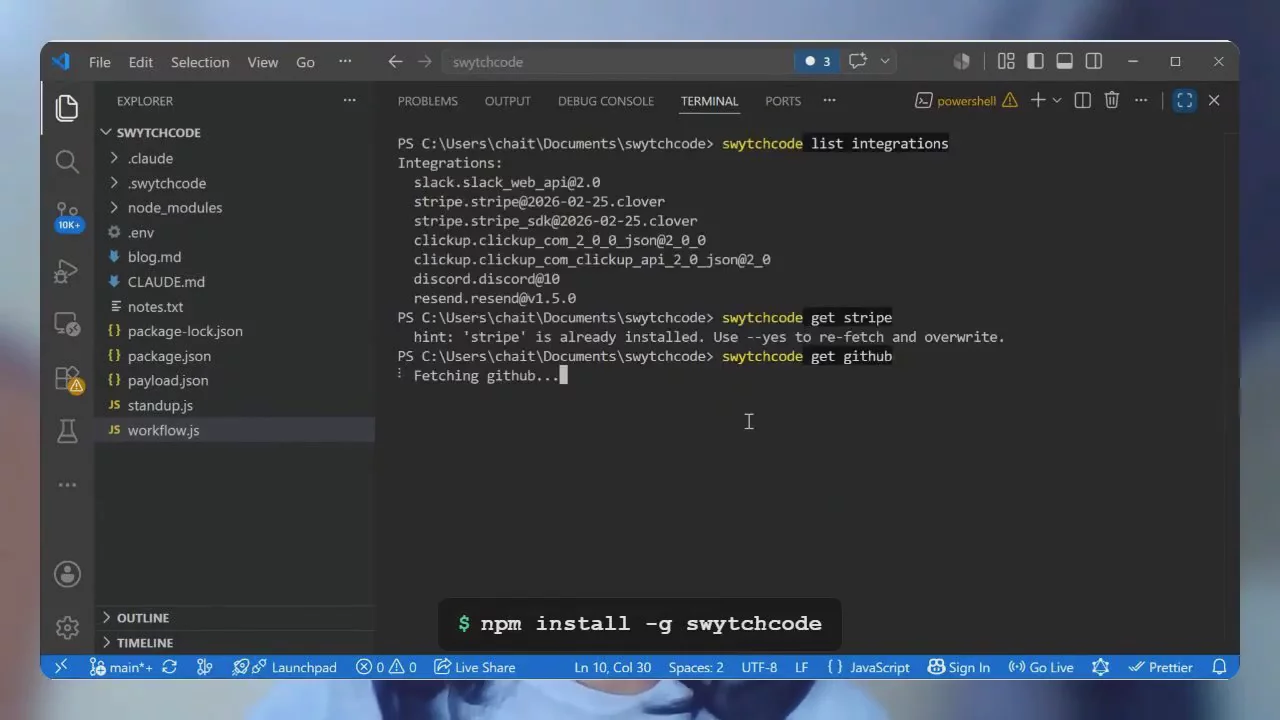
Task: Collapse the SWYTCHCODE root folder
Action: [x=235, y=132]
